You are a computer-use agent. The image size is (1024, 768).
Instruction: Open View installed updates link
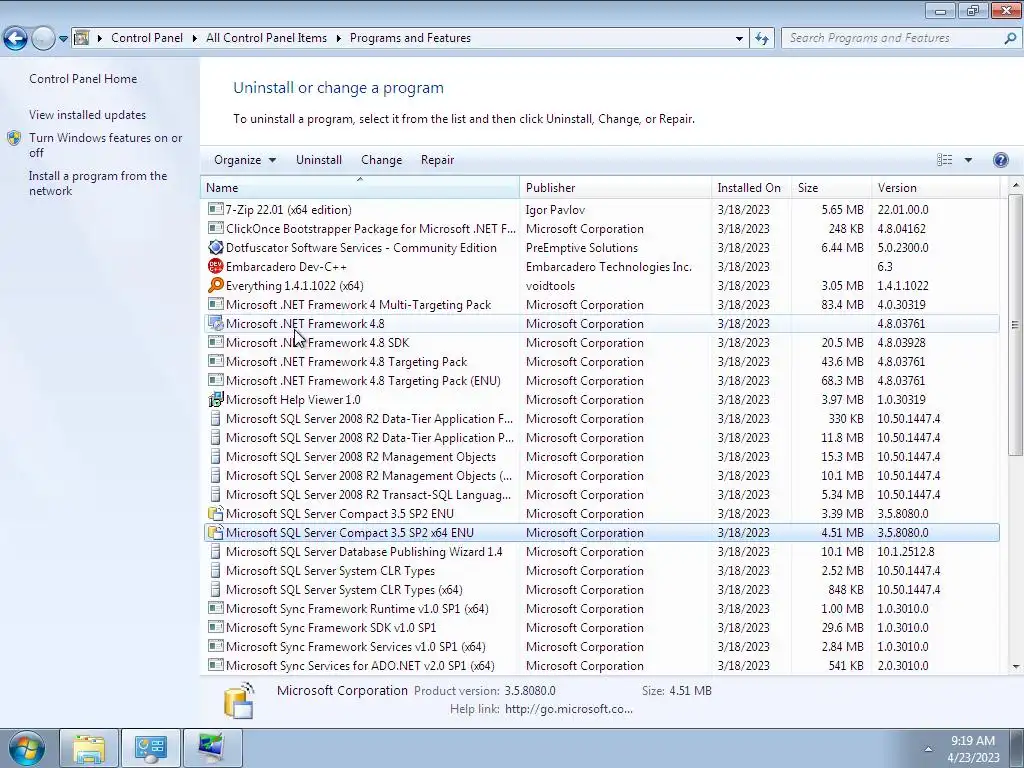pos(88,114)
